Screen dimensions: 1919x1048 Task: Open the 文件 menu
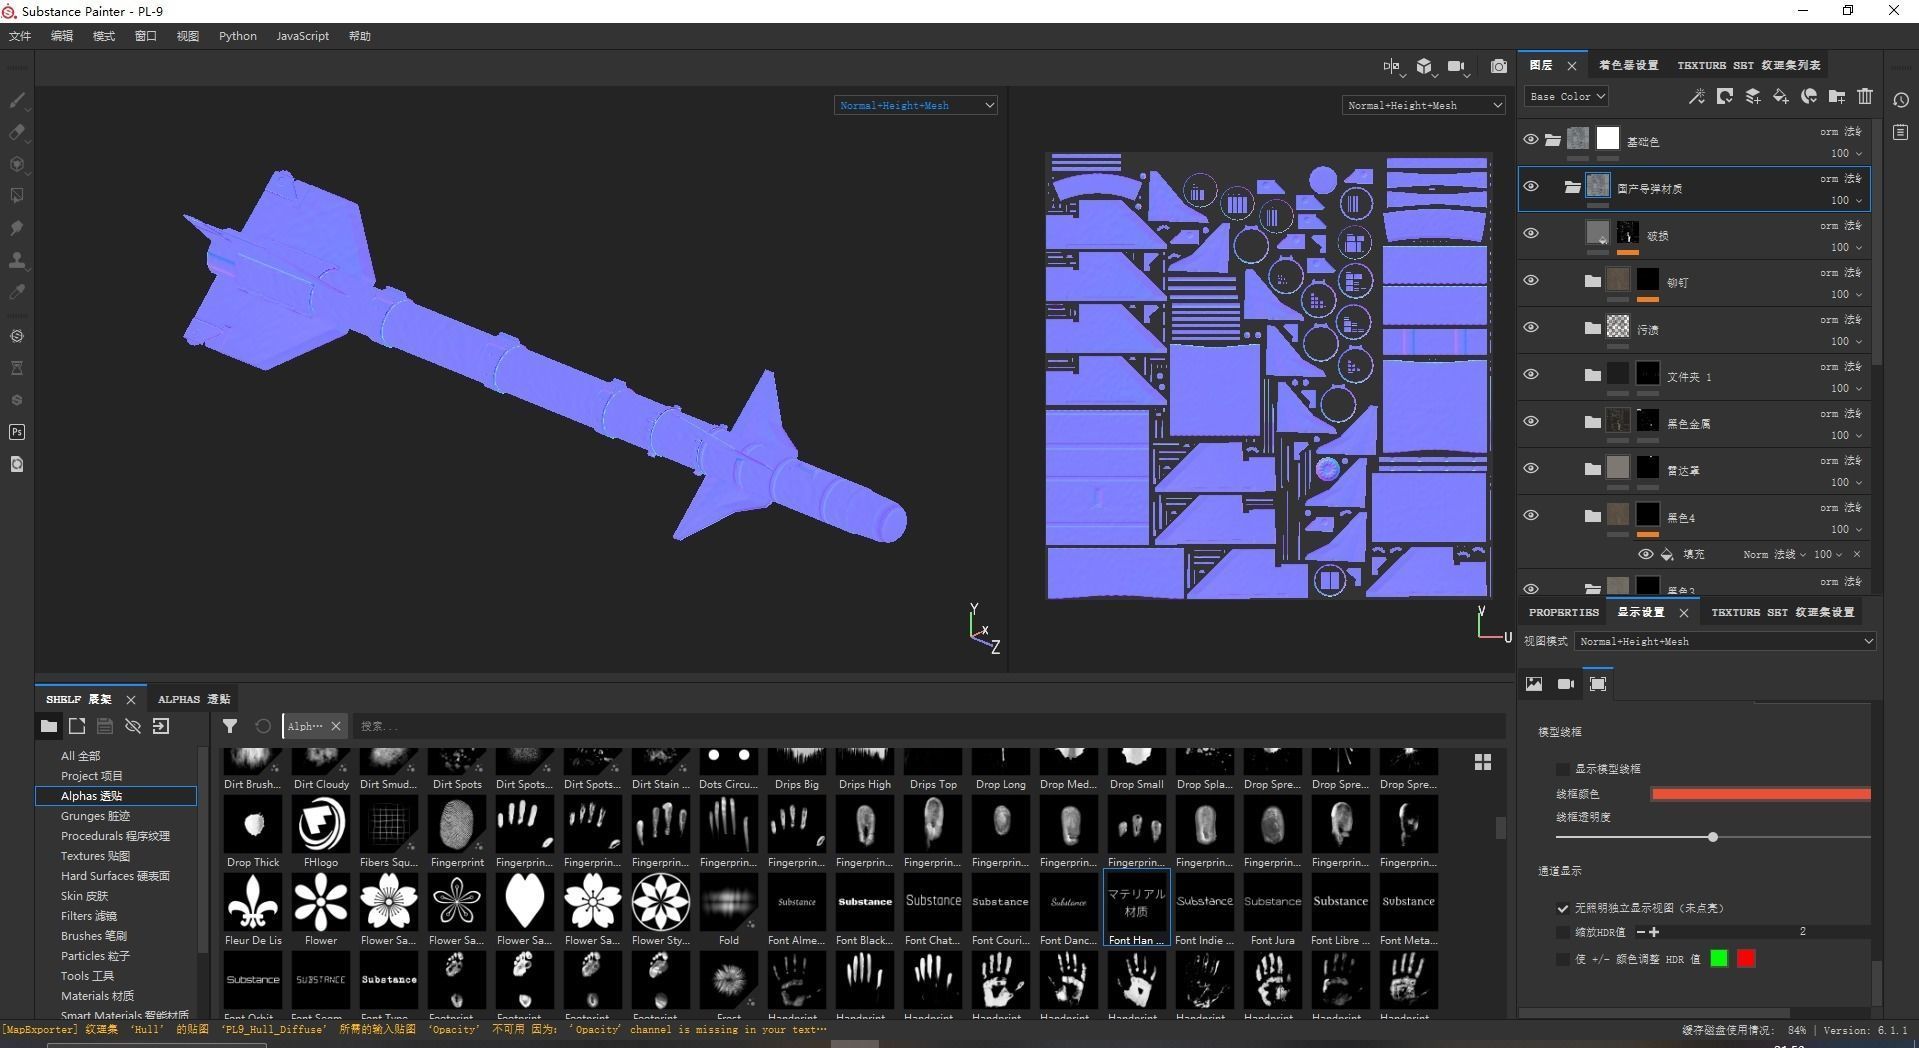[20, 36]
